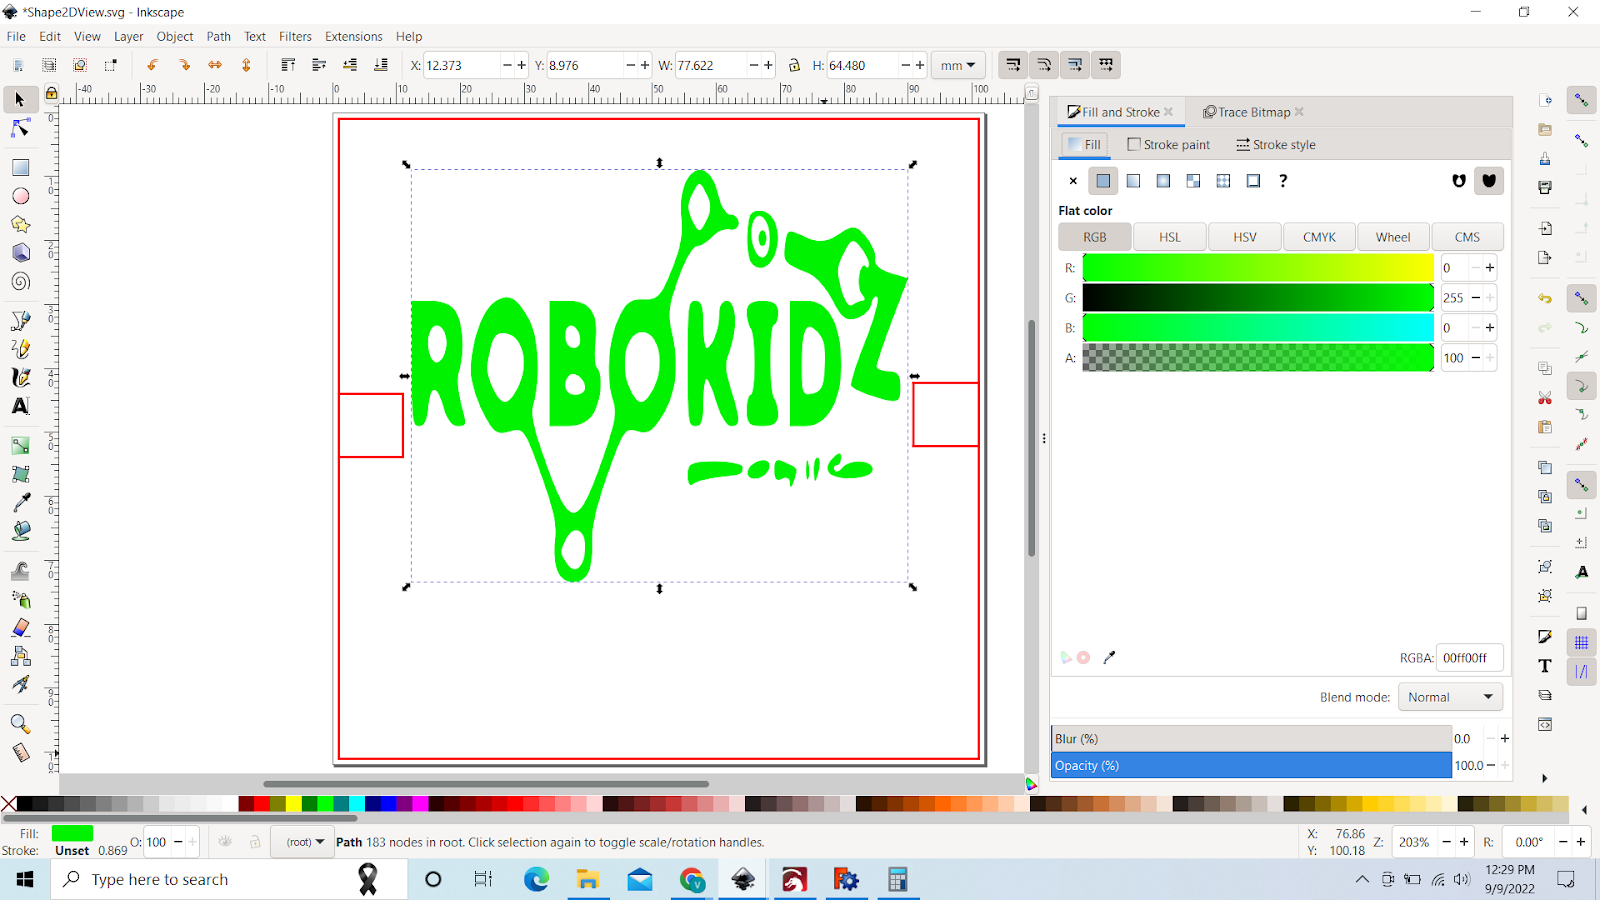This screenshot has height=900, width=1600.
Task: Select the 3D box tool
Action: 20,253
